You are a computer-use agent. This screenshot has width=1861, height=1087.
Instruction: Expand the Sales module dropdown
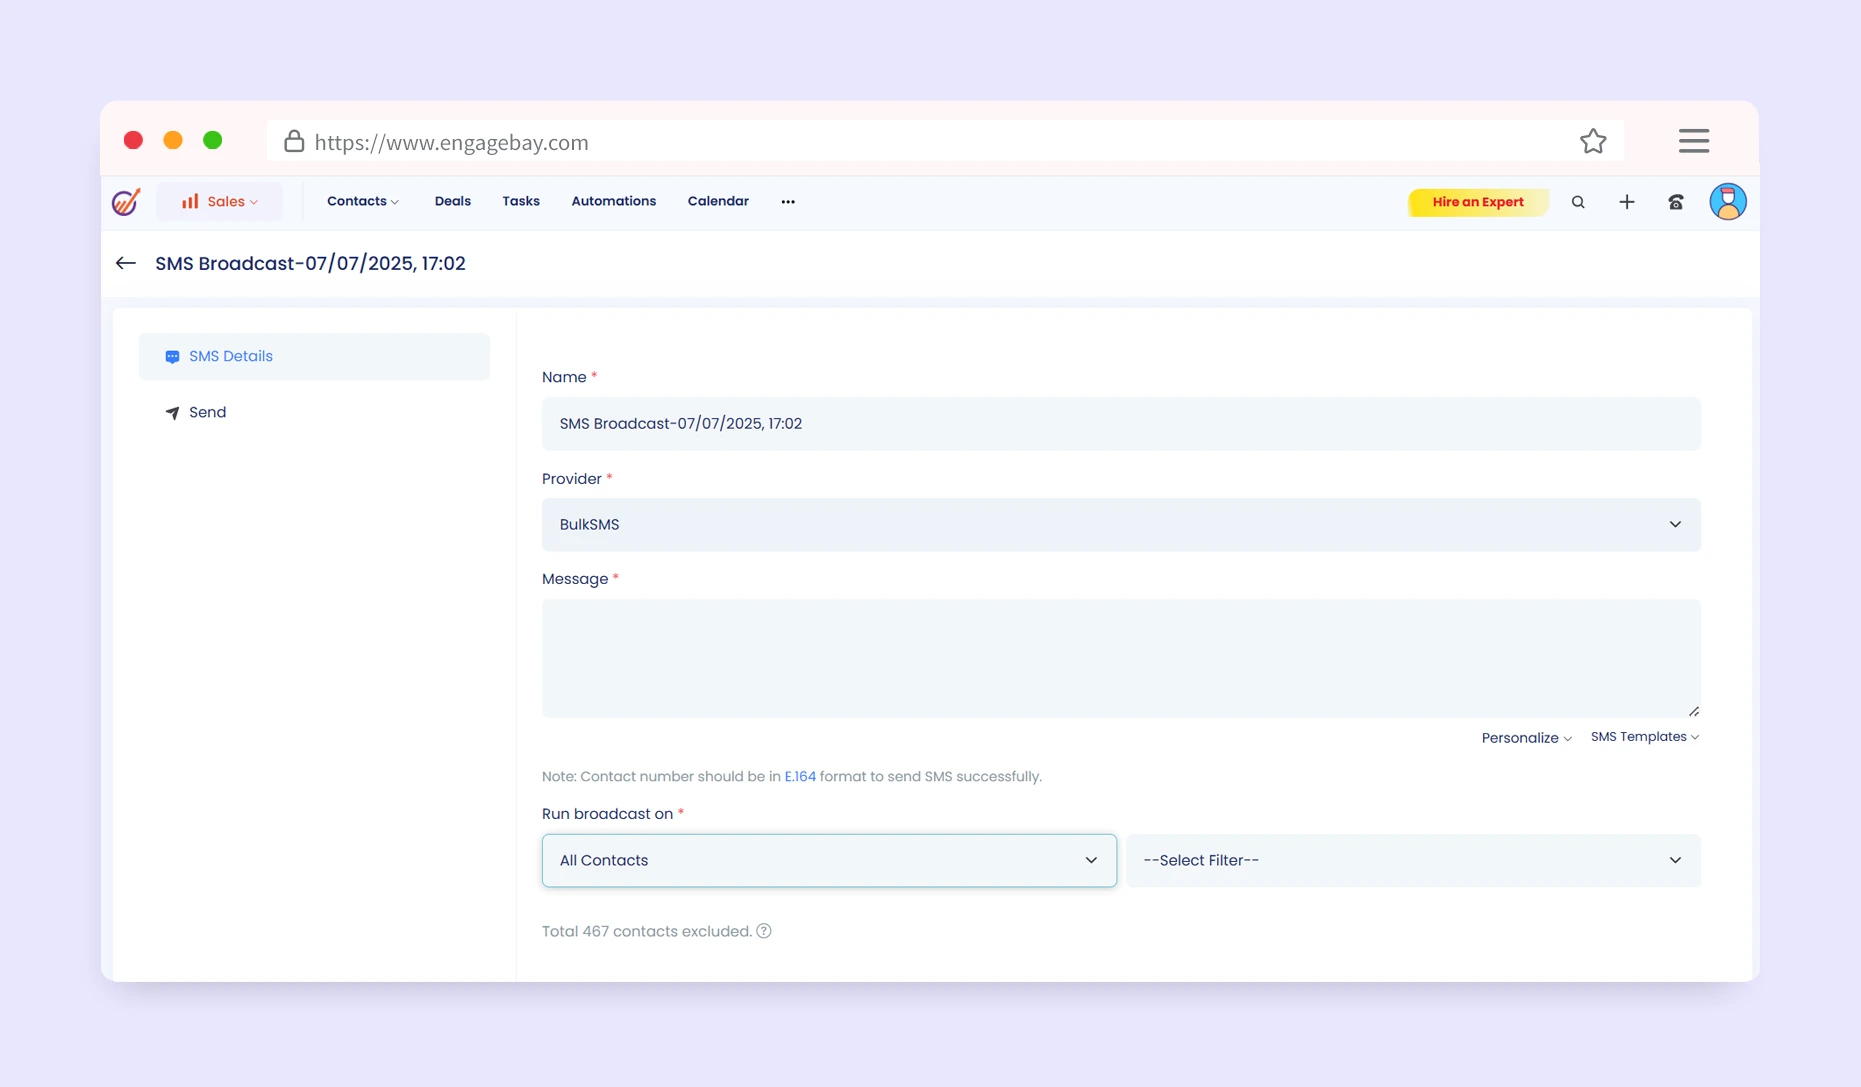pyautogui.click(x=220, y=202)
